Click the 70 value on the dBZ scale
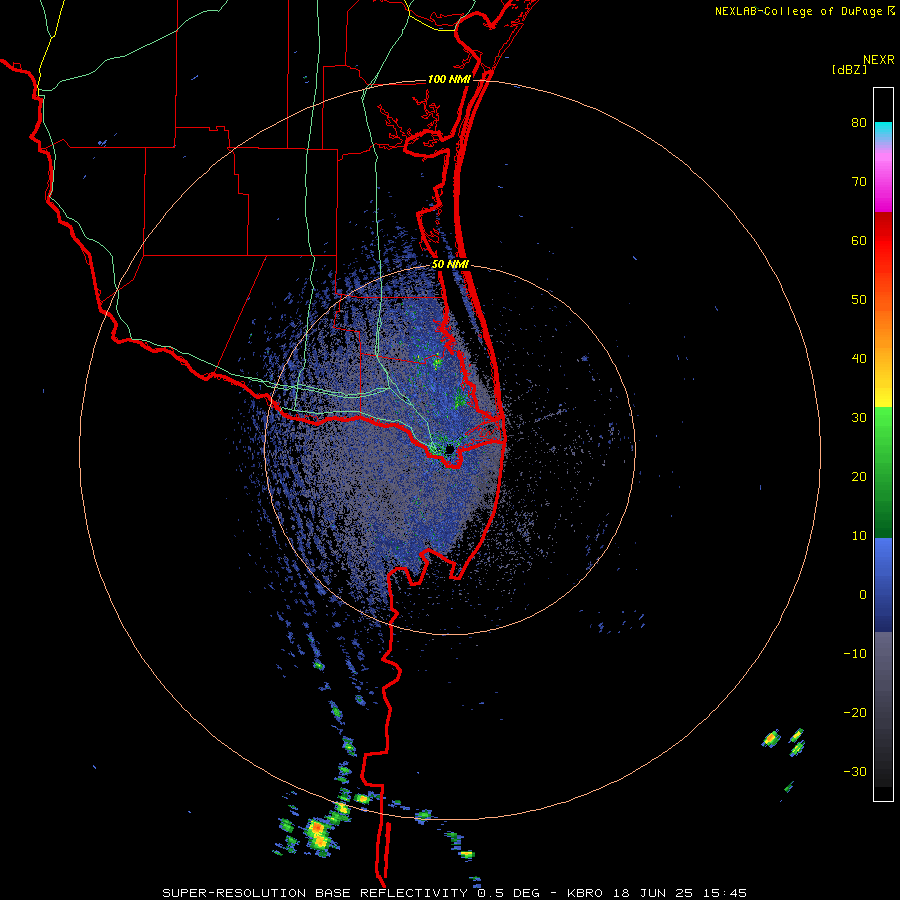The width and height of the screenshot is (900, 900). point(859,182)
